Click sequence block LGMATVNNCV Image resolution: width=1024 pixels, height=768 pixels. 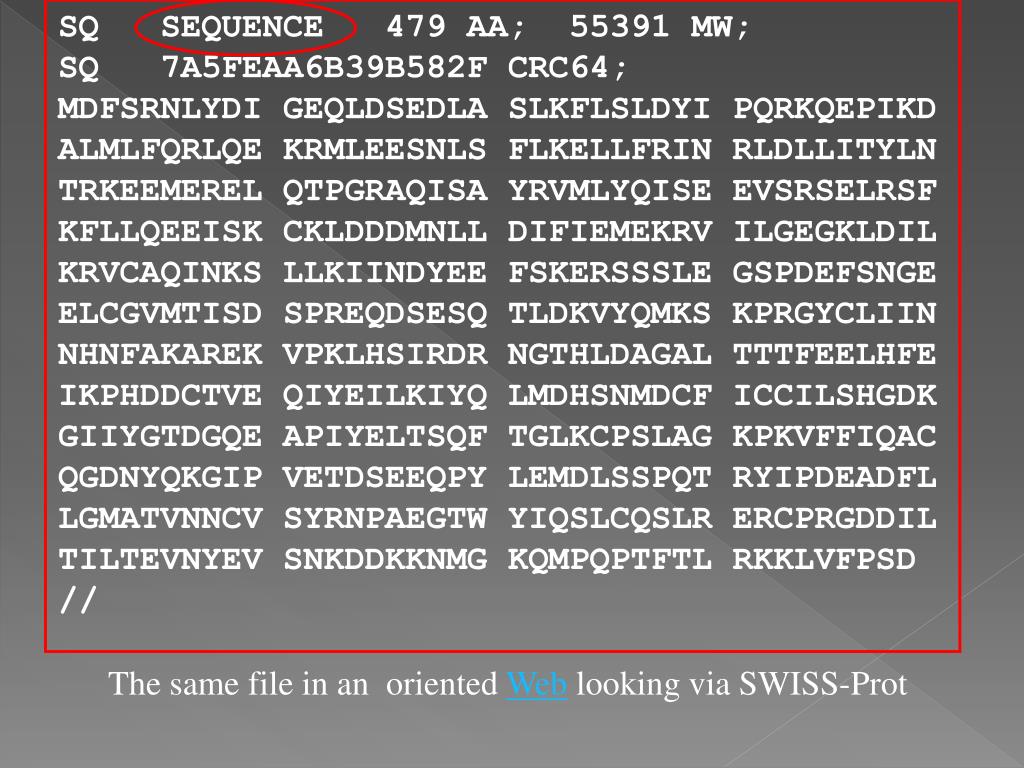[x=159, y=519]
